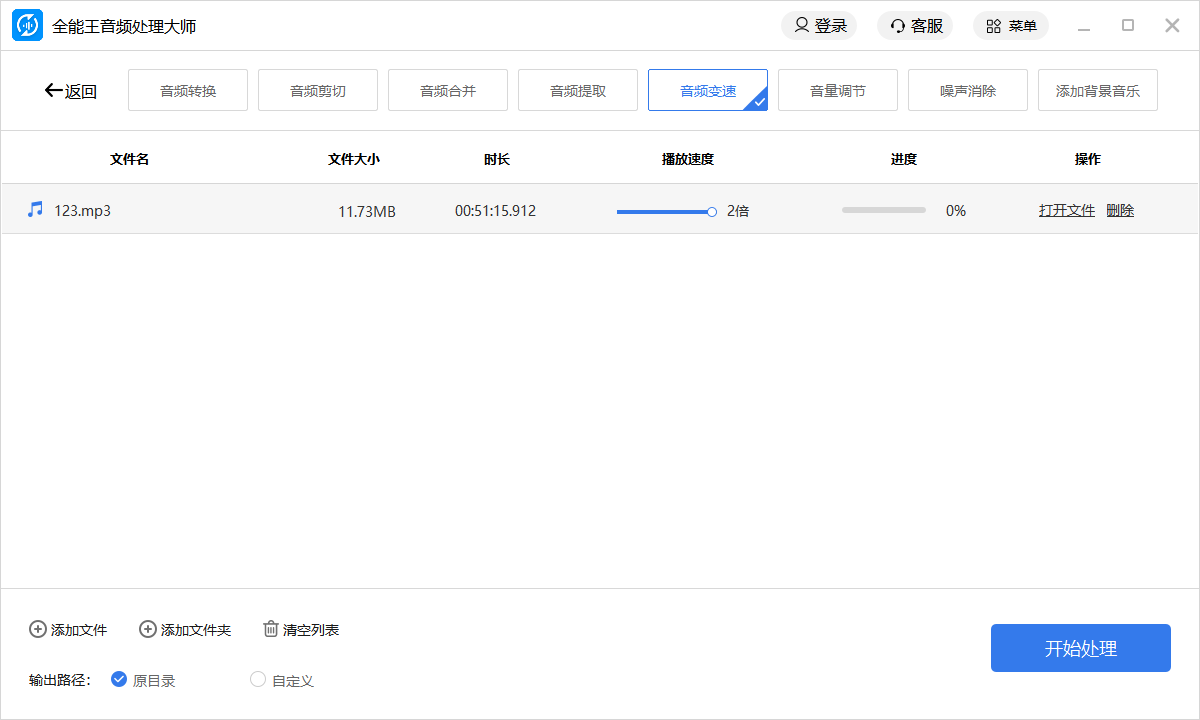Select 原目录 output path option
1200x720 pixels.
point(119,680)
